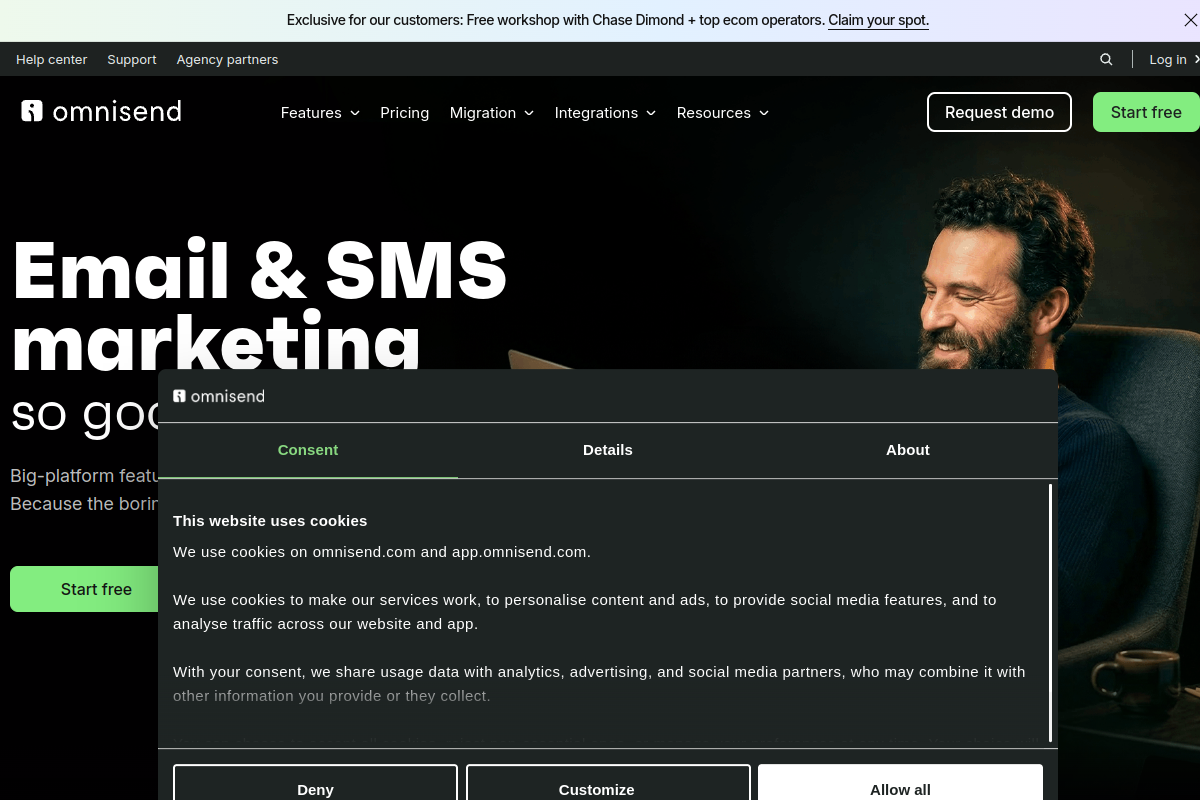
Task: Deny all cookies
Action: [x=315, y=783]
